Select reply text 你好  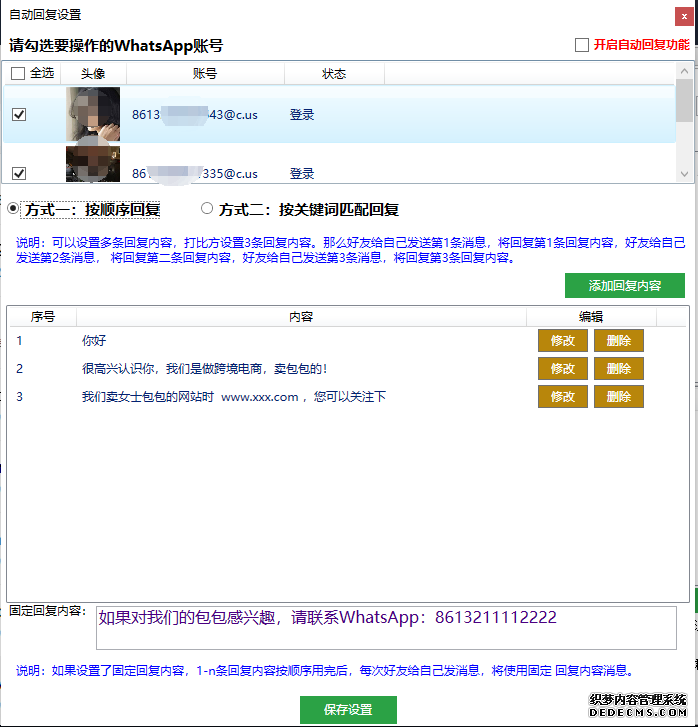coord(94,341)
